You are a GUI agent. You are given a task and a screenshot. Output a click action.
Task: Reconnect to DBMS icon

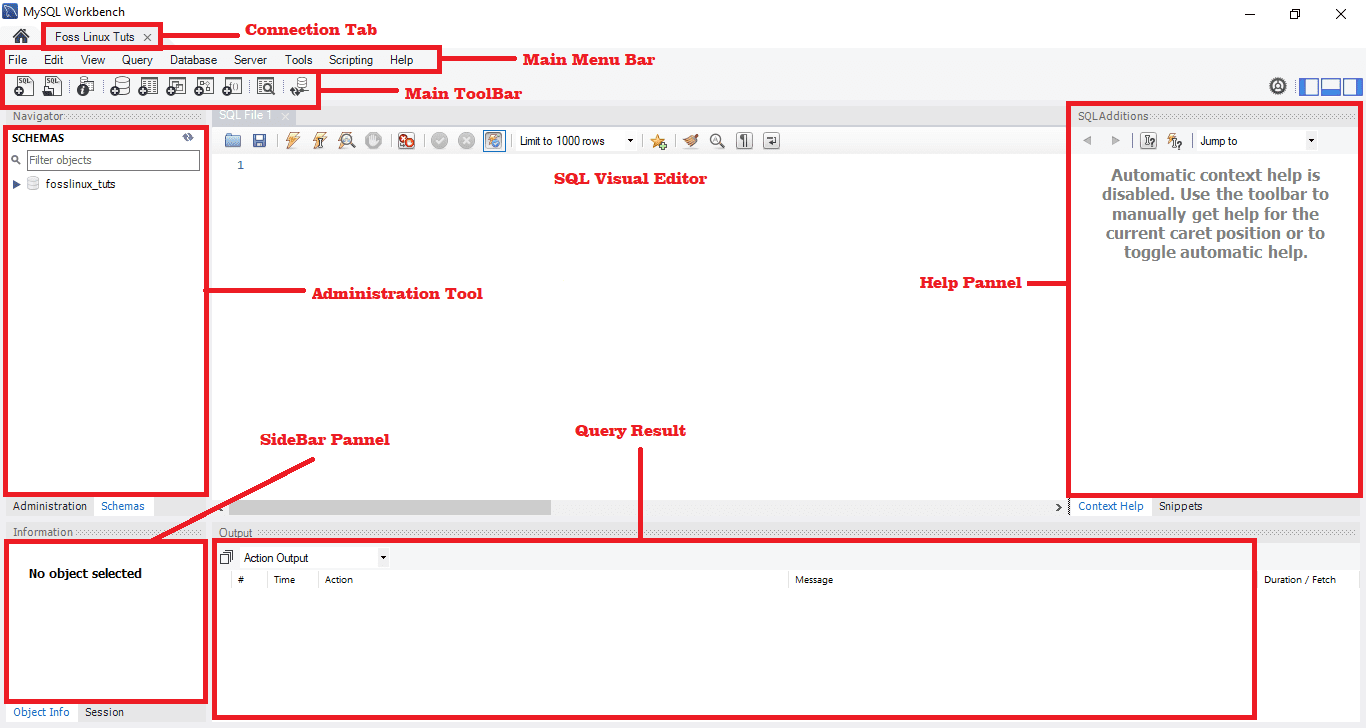click(299, 88)
